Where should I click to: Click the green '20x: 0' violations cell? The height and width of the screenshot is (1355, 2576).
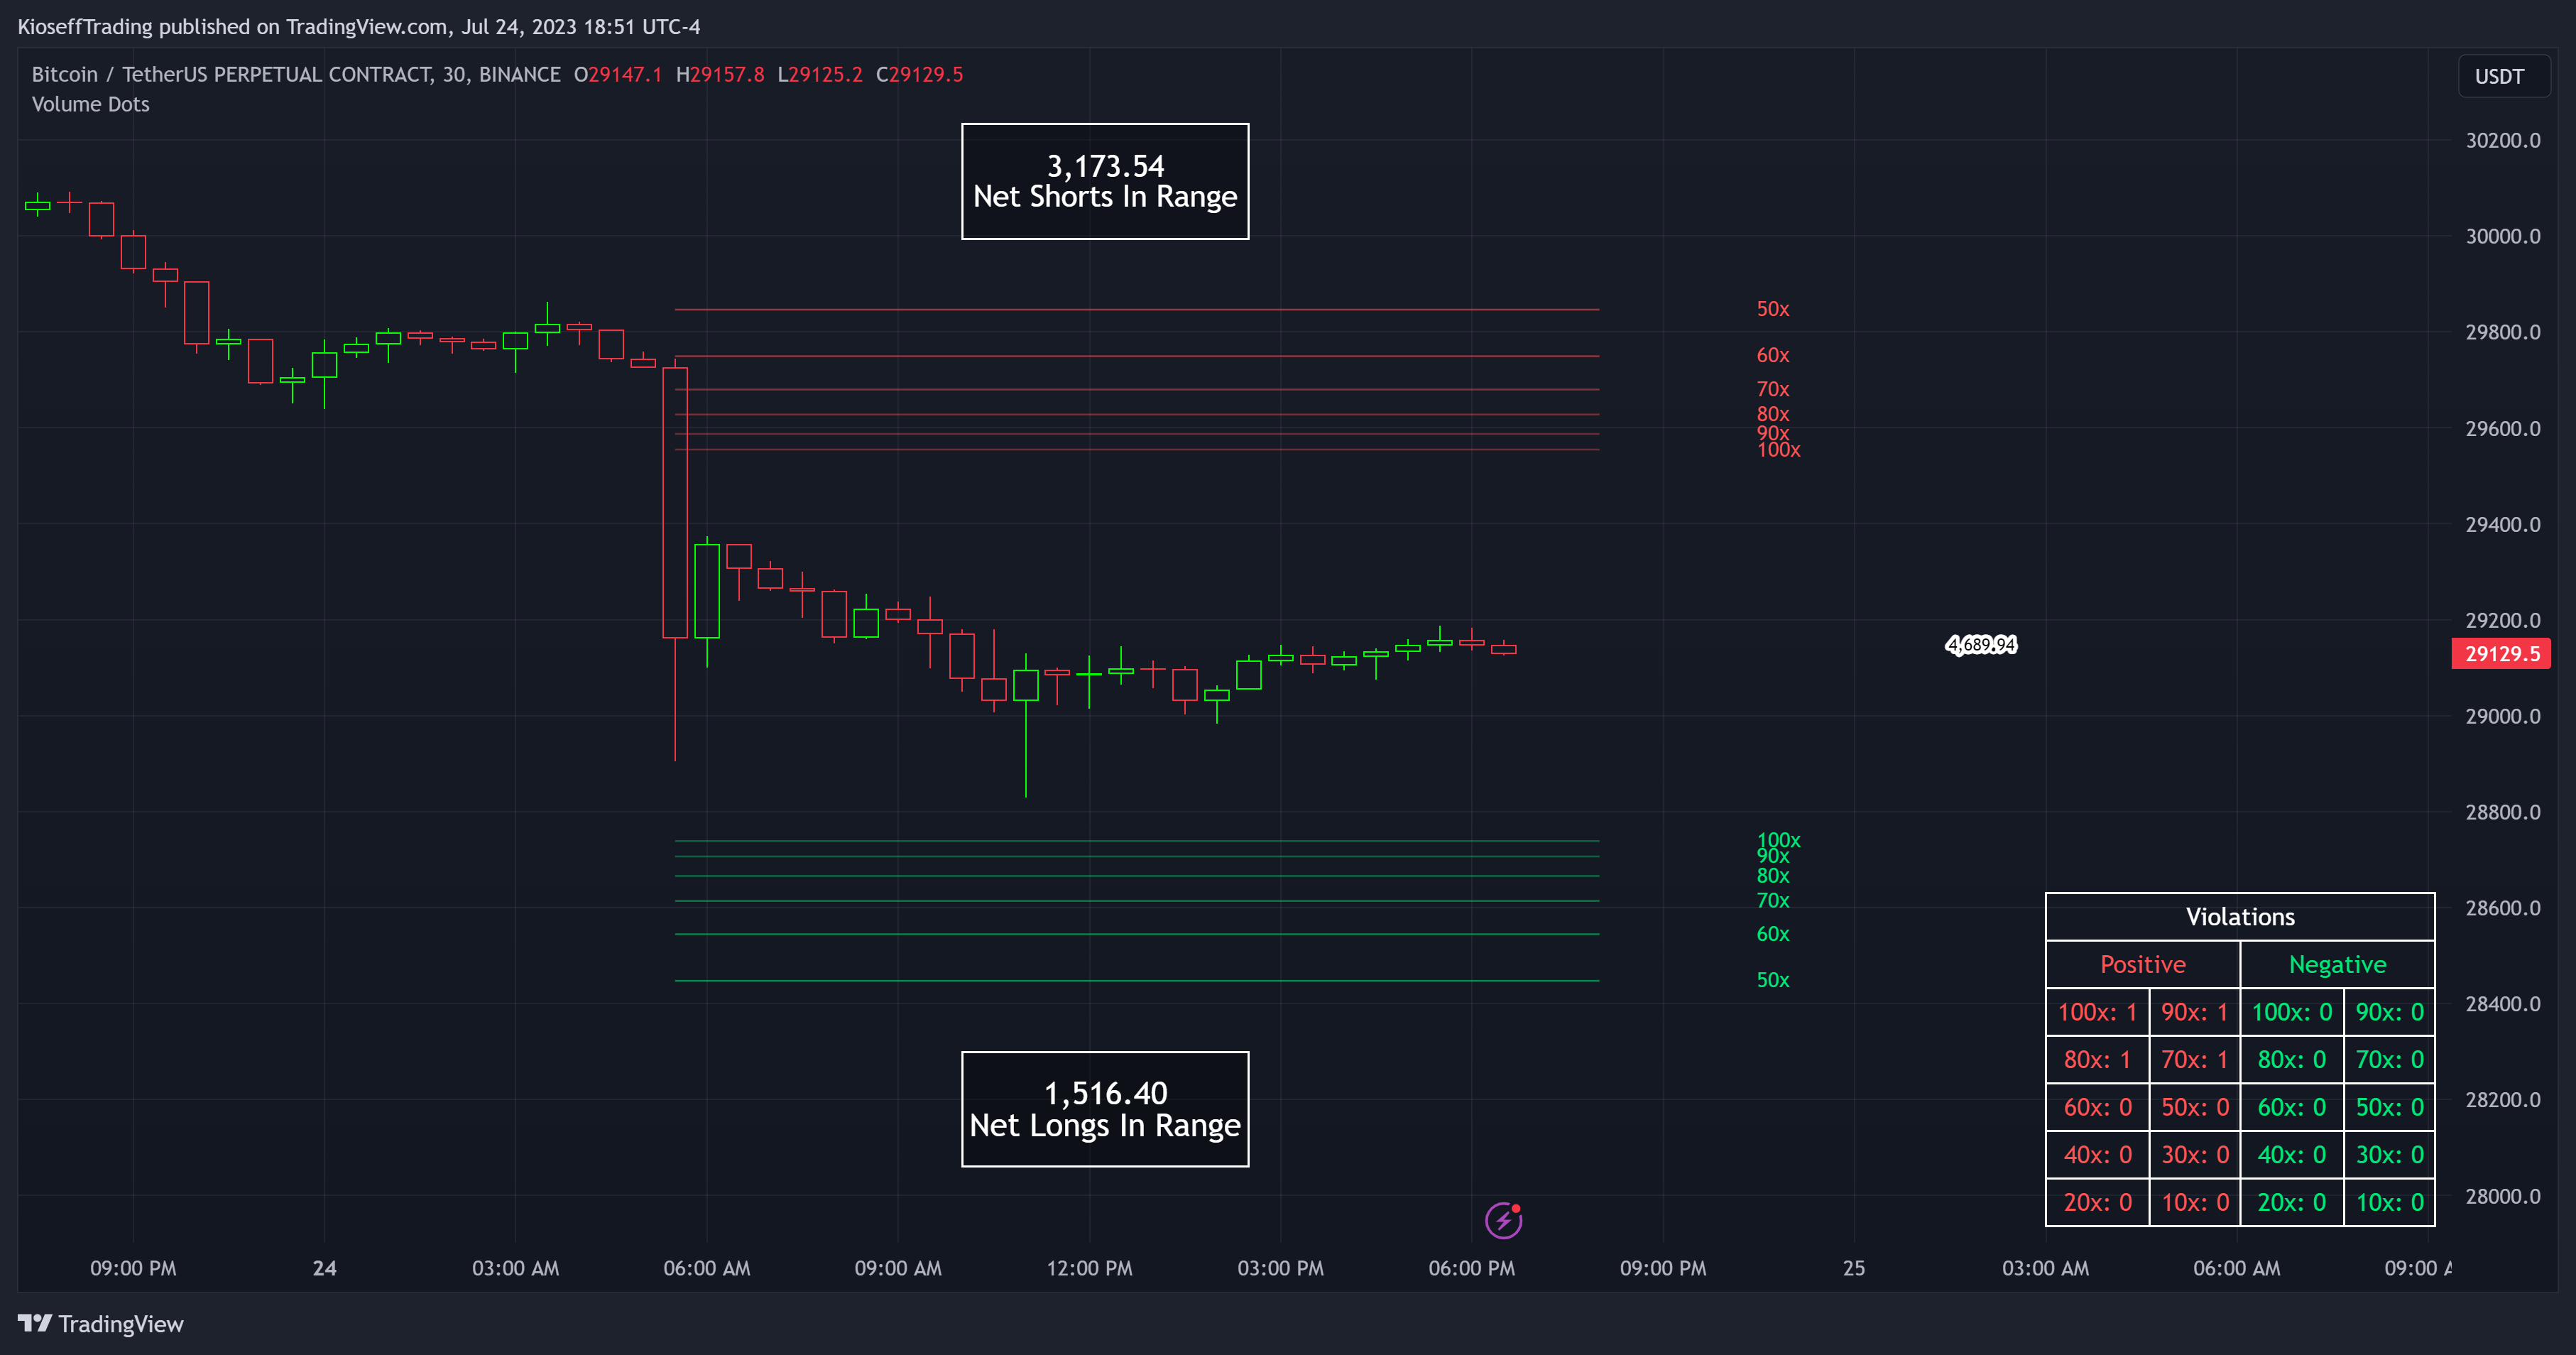click(2291, 1202)
